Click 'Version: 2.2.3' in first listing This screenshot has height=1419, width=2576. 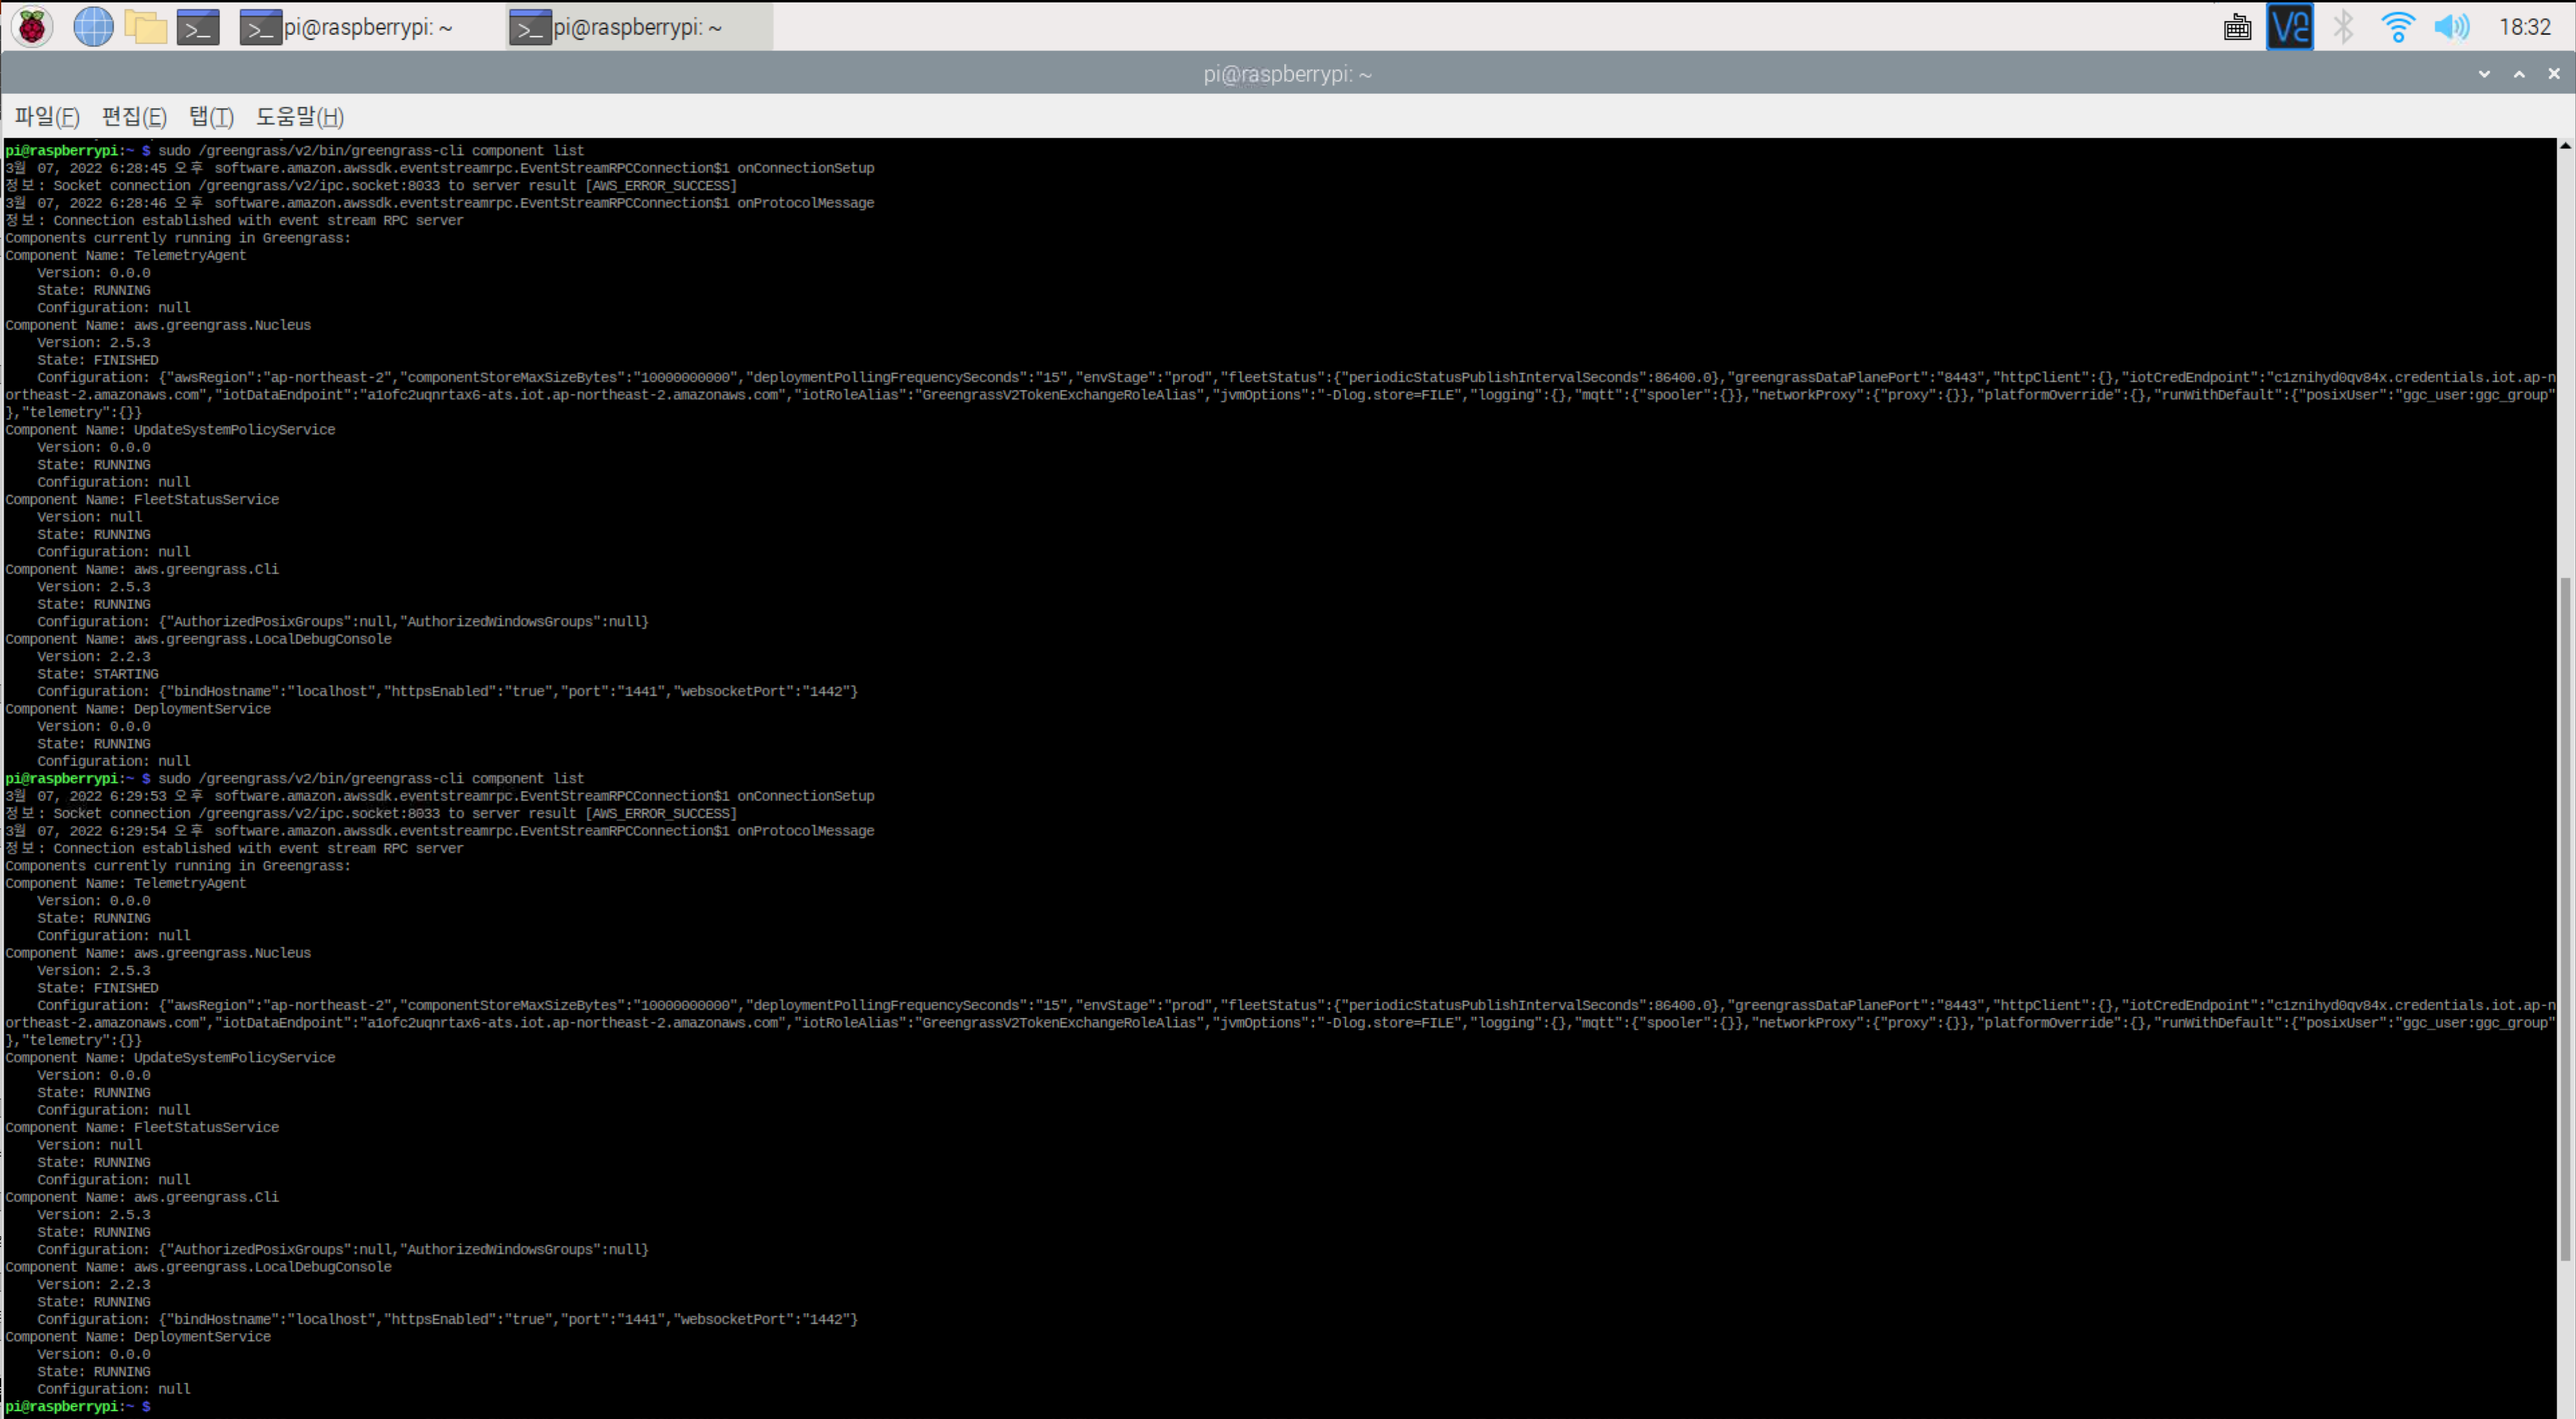94,657
